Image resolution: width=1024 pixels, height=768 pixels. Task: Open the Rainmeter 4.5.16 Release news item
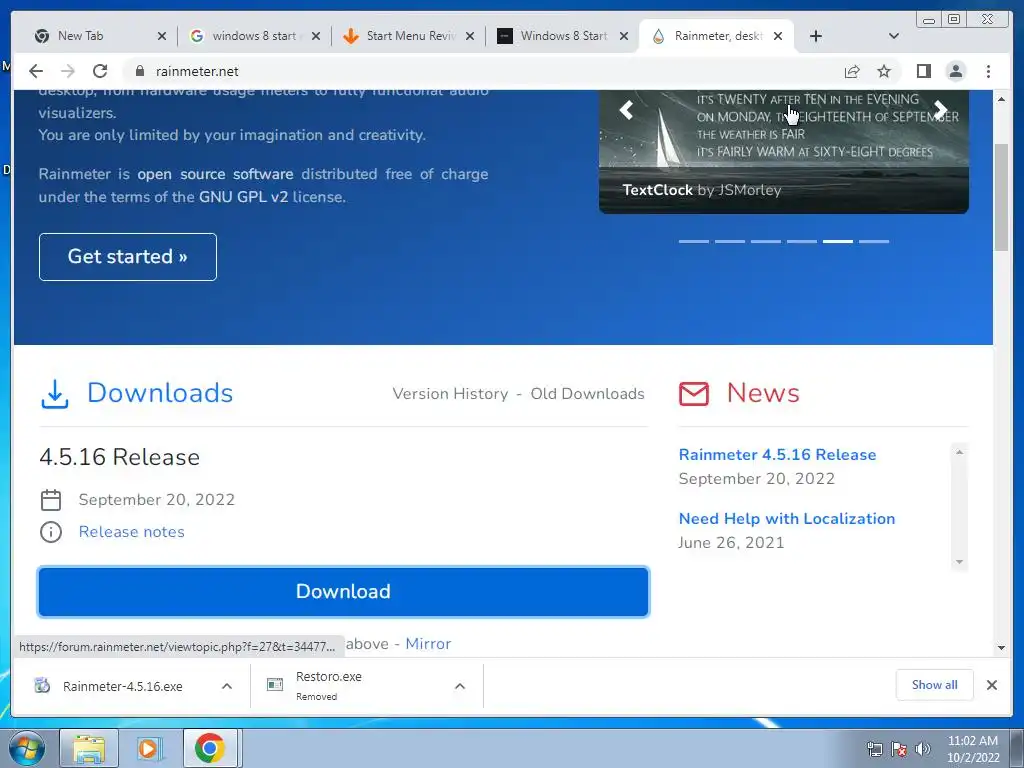click(x=777, y=455)
